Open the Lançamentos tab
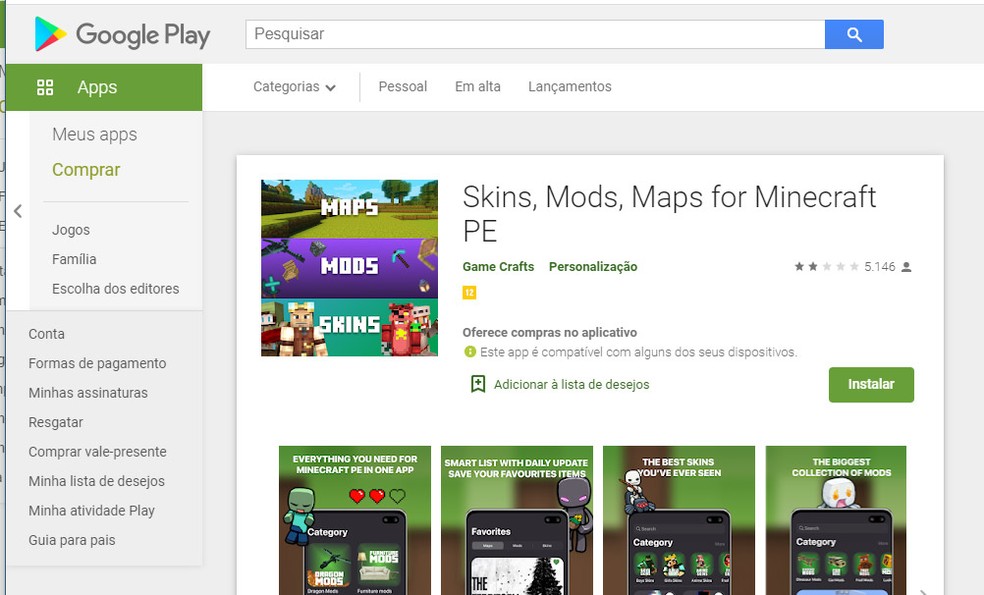This screenshot has width=984, height=595. pos(570,87)
